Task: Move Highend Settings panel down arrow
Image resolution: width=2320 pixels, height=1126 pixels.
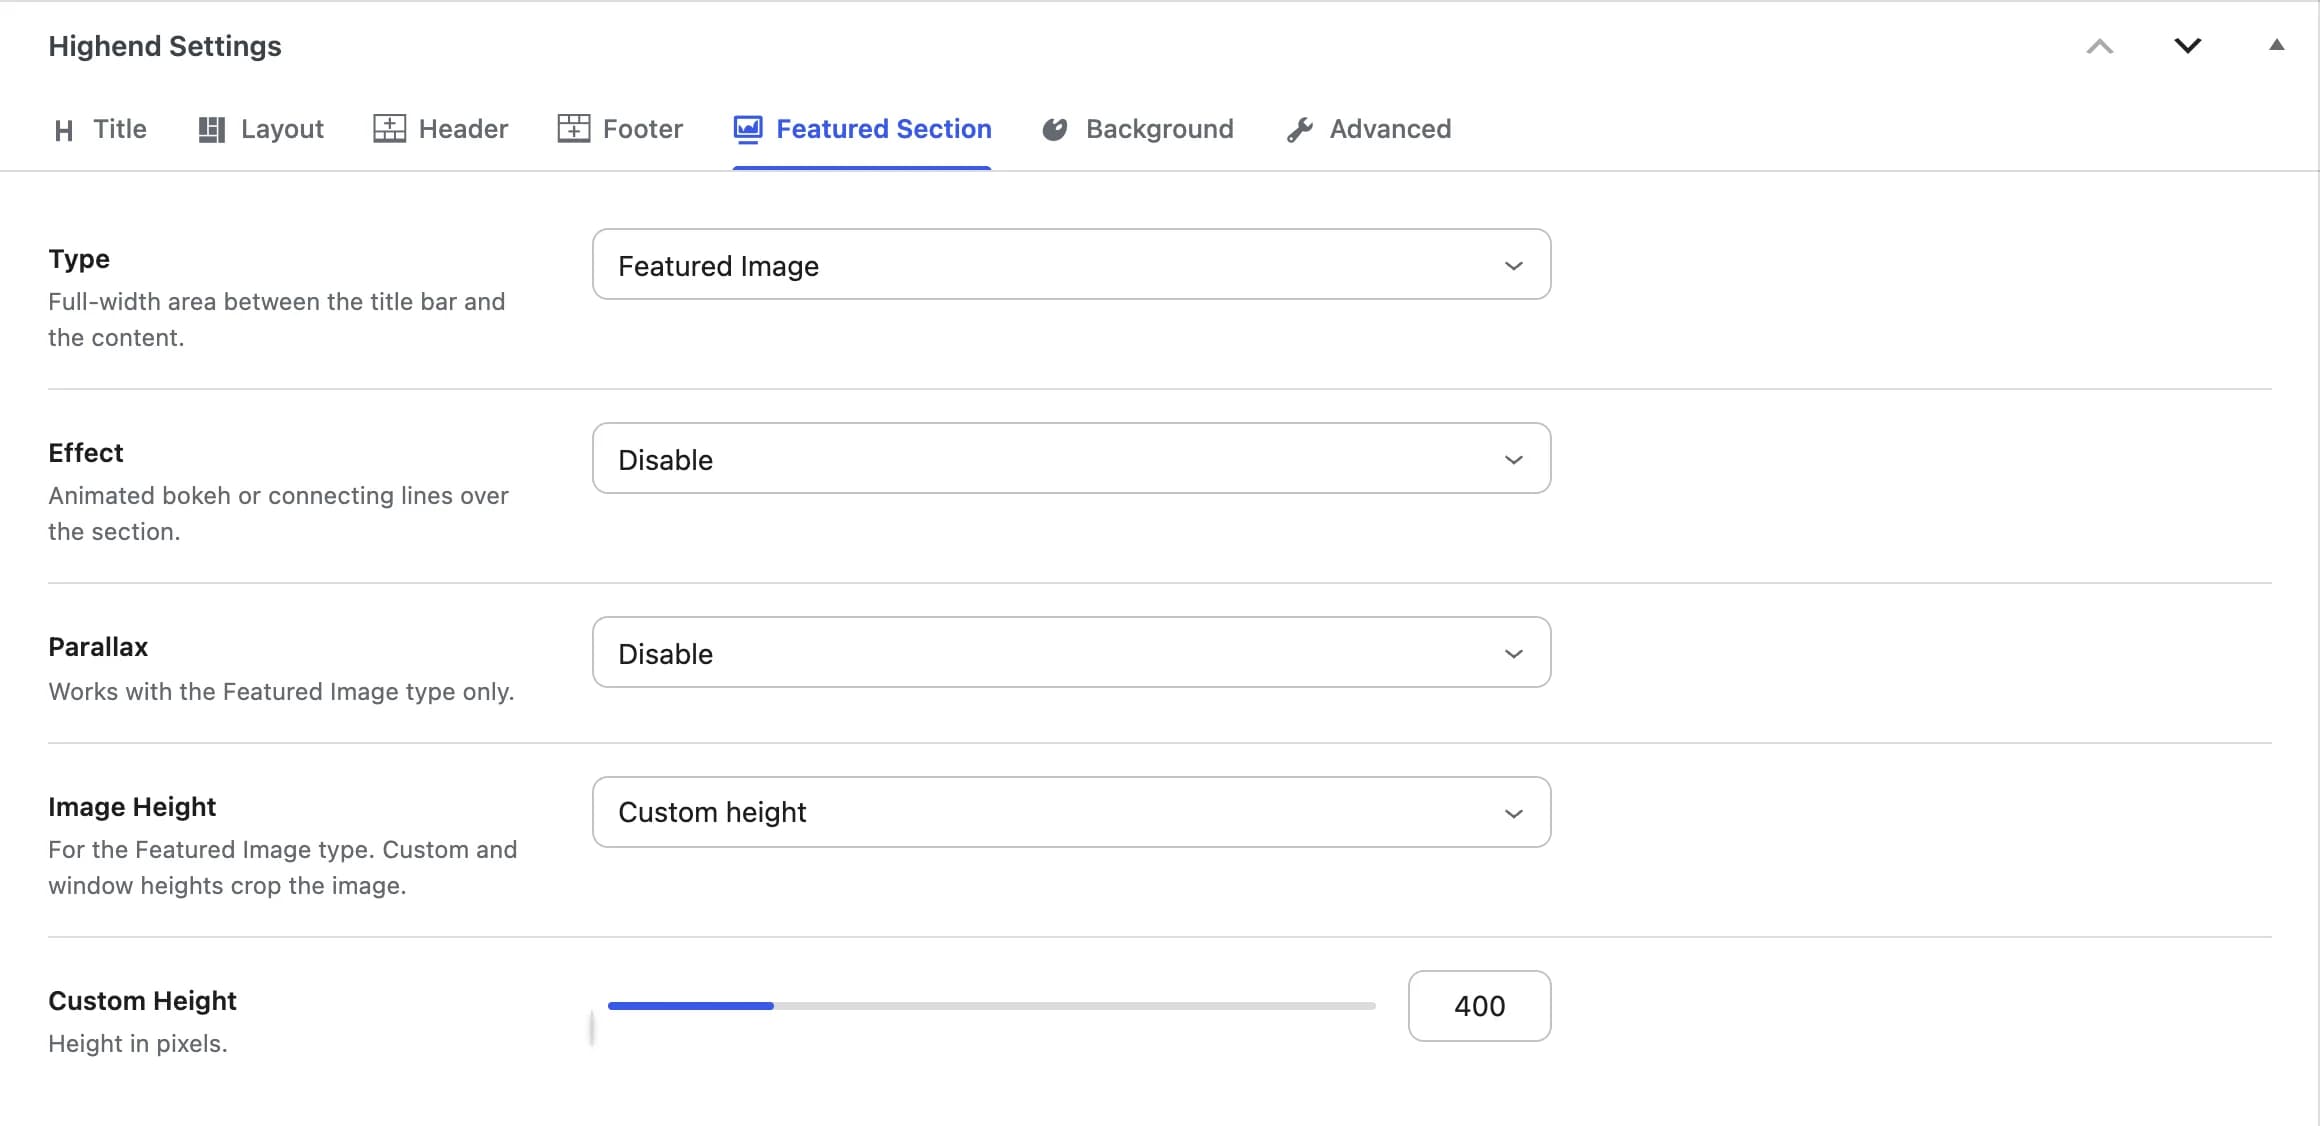Action: pos(2188,46)
